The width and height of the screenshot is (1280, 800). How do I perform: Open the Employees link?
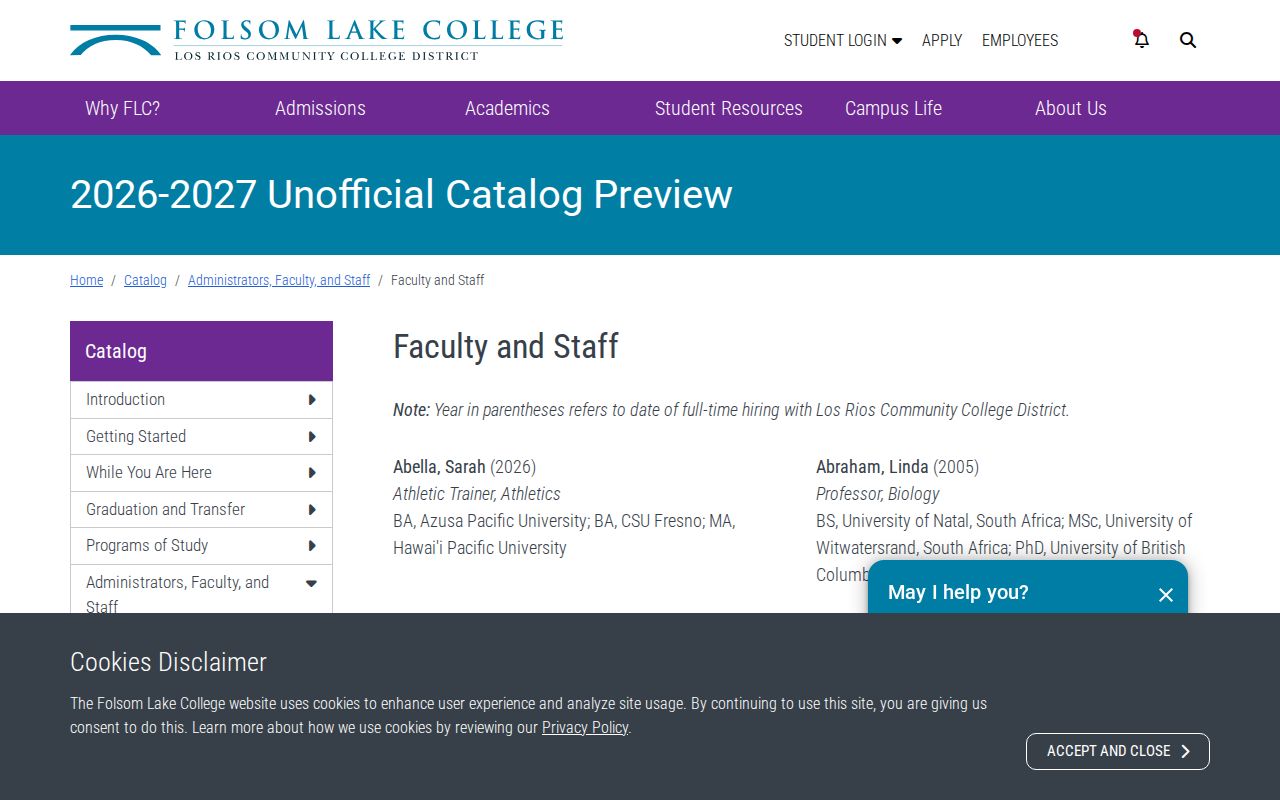tap(1020, 40)
